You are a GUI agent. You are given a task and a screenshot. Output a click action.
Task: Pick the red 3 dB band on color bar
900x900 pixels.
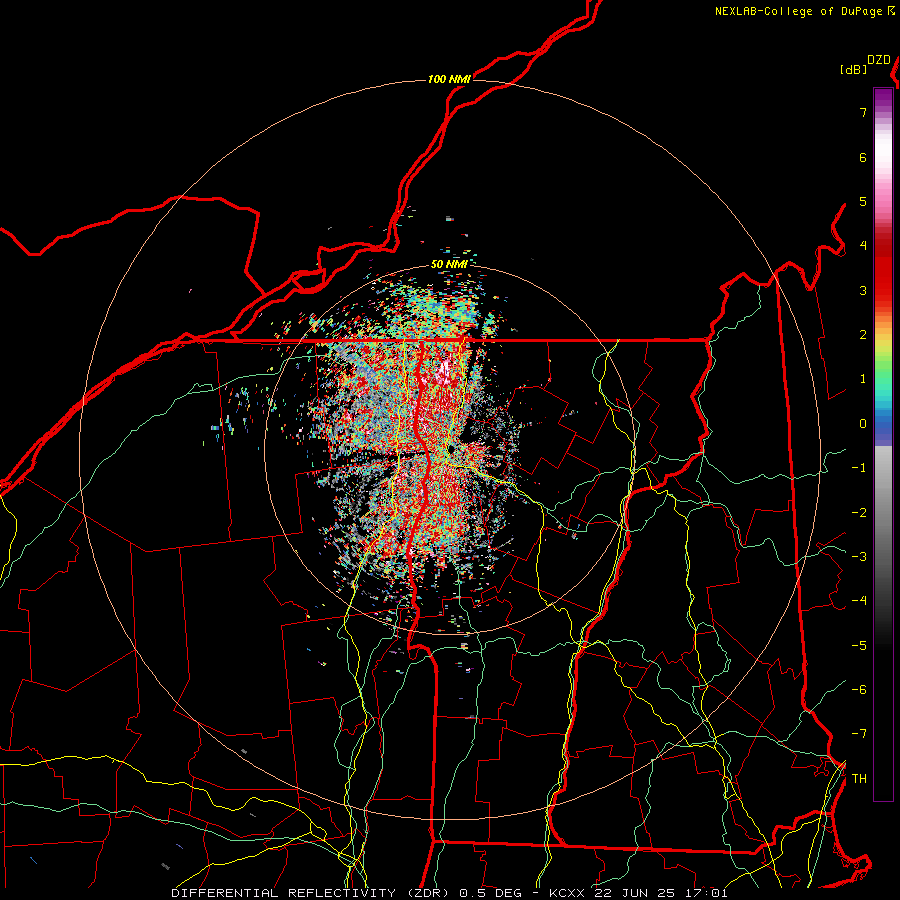click(883, 287)
